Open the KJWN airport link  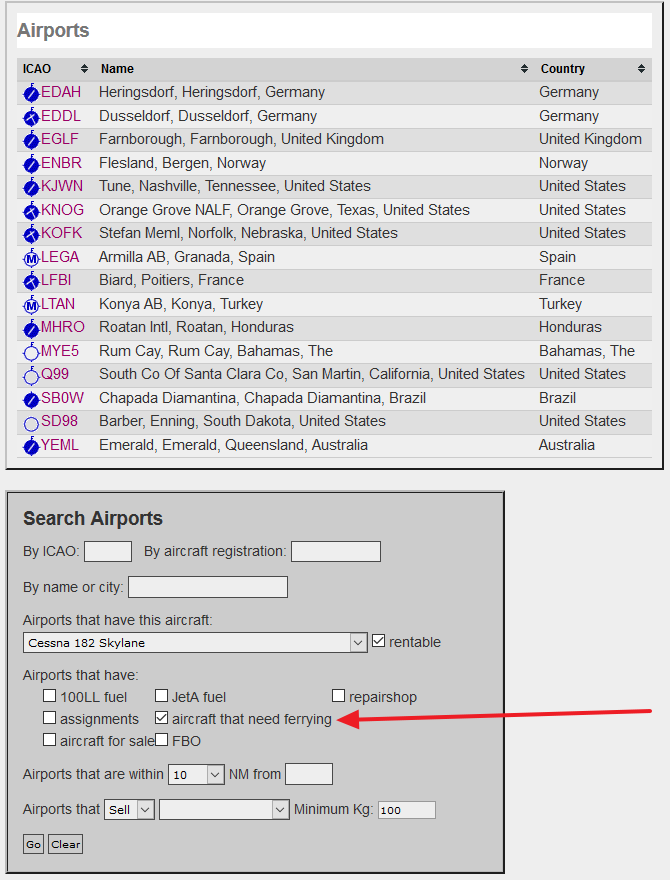pos(62,186)
